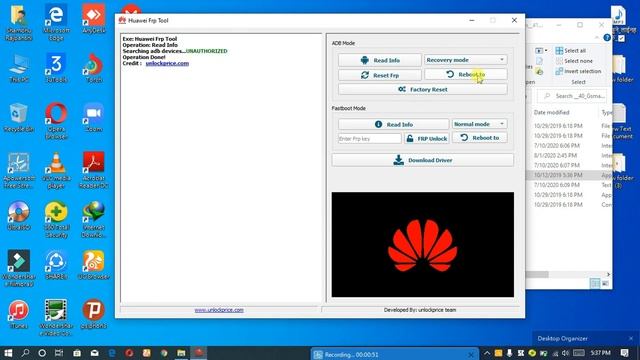Open Microsoft Store taskbar icon
Screen dimensions: 640x360
click(x=77, y=353)
